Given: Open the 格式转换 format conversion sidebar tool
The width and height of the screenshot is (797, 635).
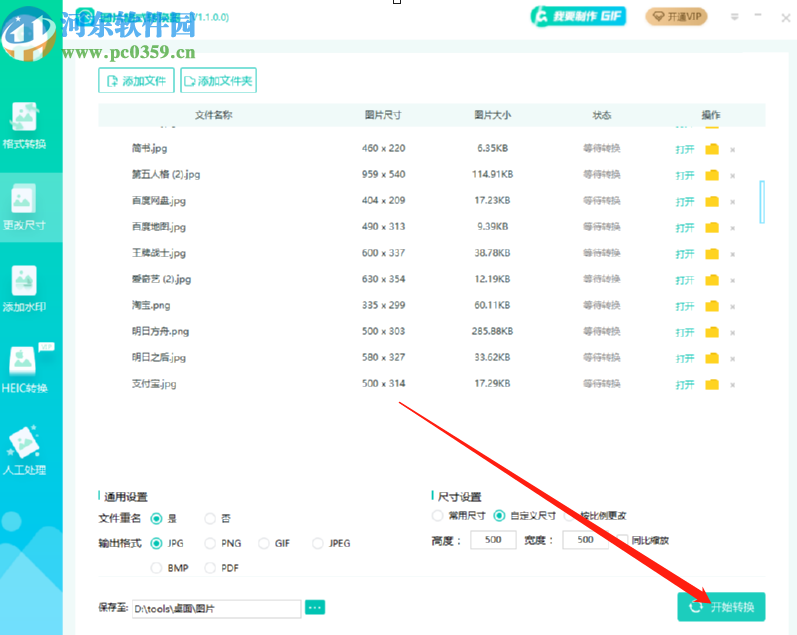Looking at the screenshot, I should click(24, 127).
